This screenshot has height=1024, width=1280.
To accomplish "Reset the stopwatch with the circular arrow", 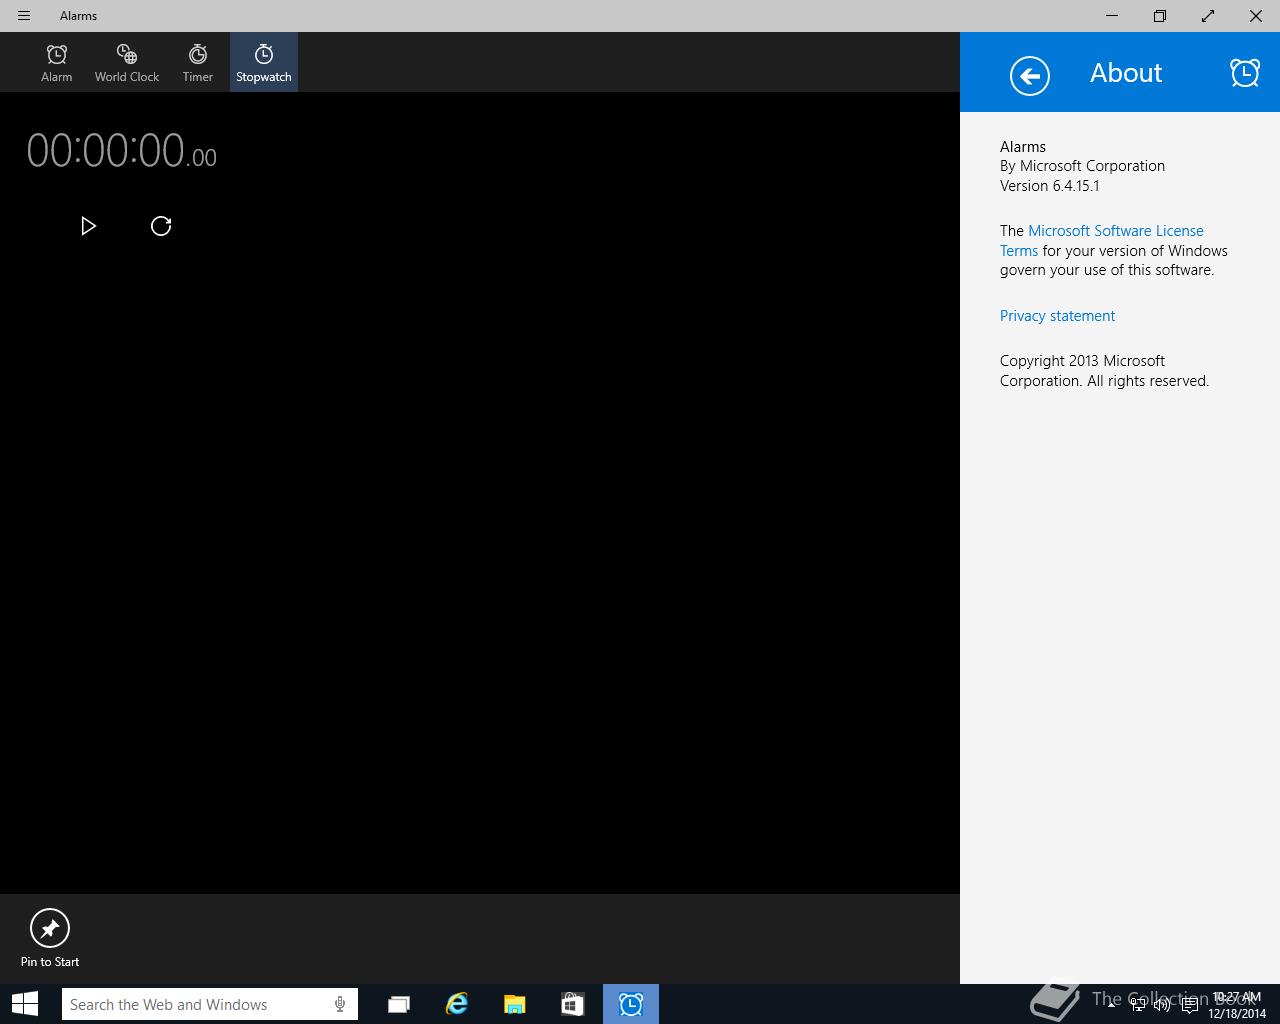I will [161, 226].
